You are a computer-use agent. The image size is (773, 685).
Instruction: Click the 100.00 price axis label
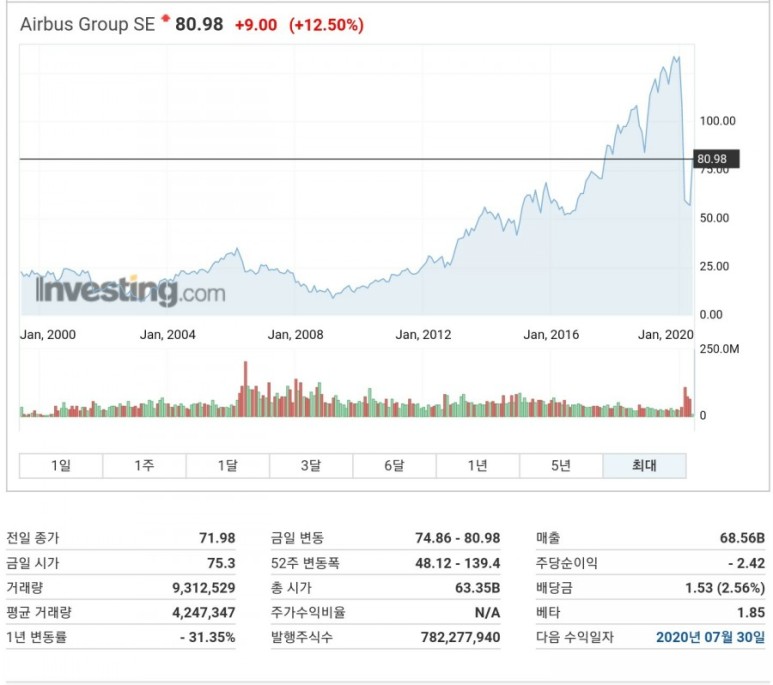[717, 121]
